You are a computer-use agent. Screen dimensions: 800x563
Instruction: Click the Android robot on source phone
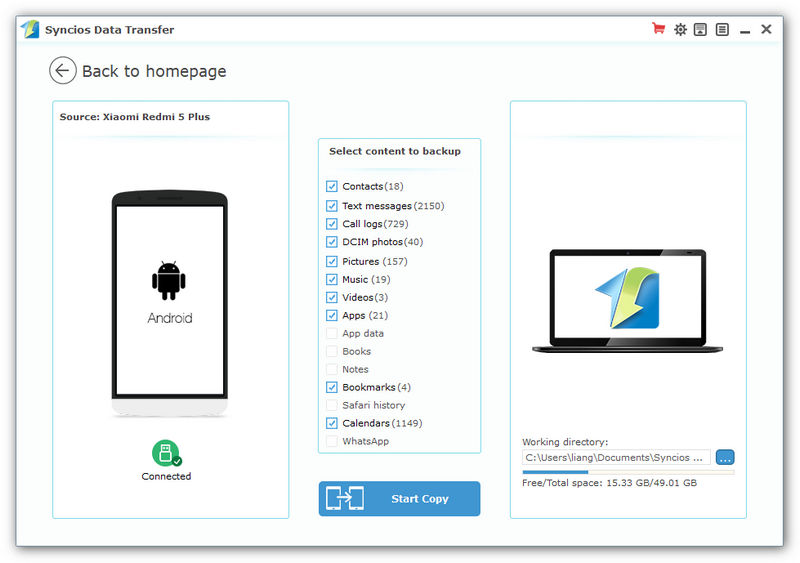[169, 280]
